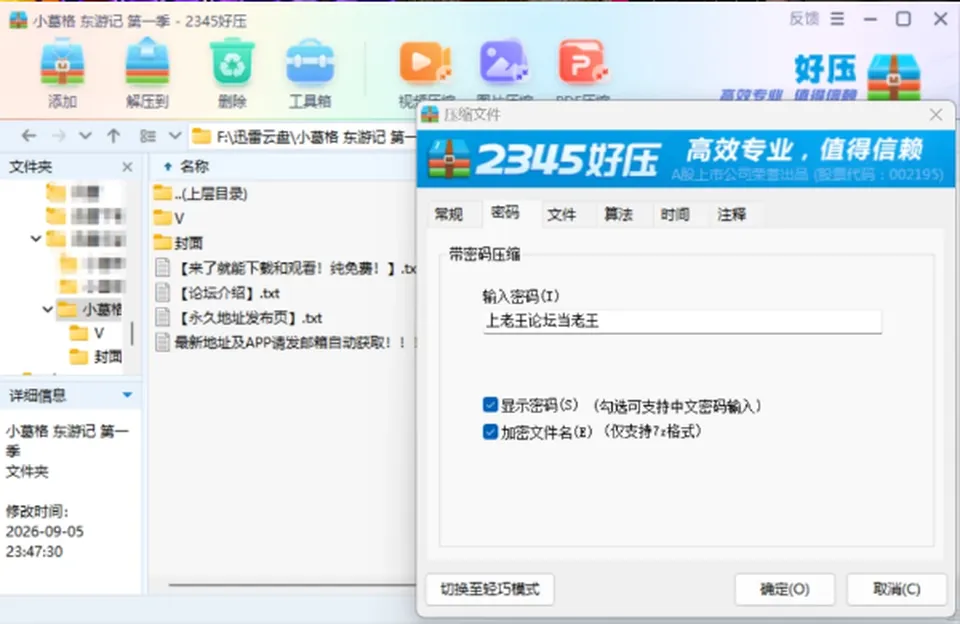Launch the red PDF compression tool icon
960x624 pixels.
582,62
